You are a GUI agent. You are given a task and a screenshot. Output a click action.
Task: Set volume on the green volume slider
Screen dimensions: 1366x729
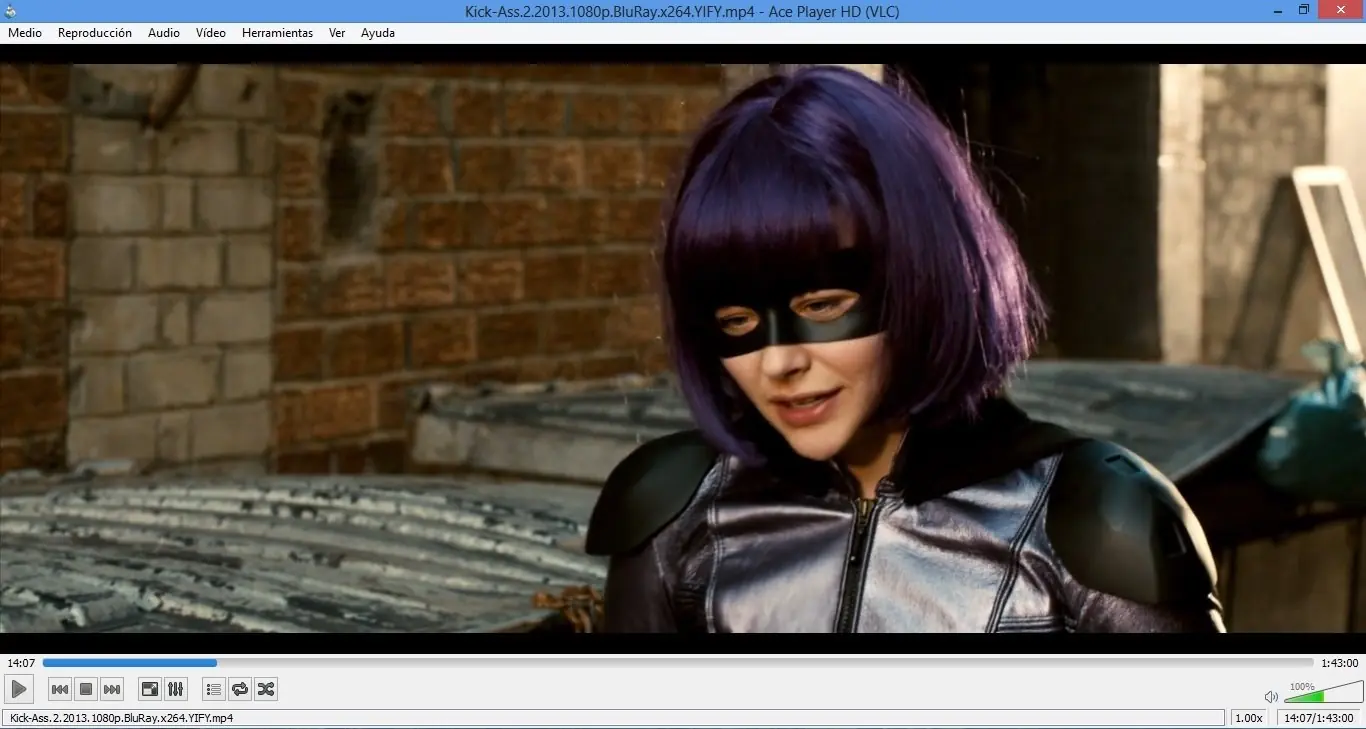click(1323, 692)
